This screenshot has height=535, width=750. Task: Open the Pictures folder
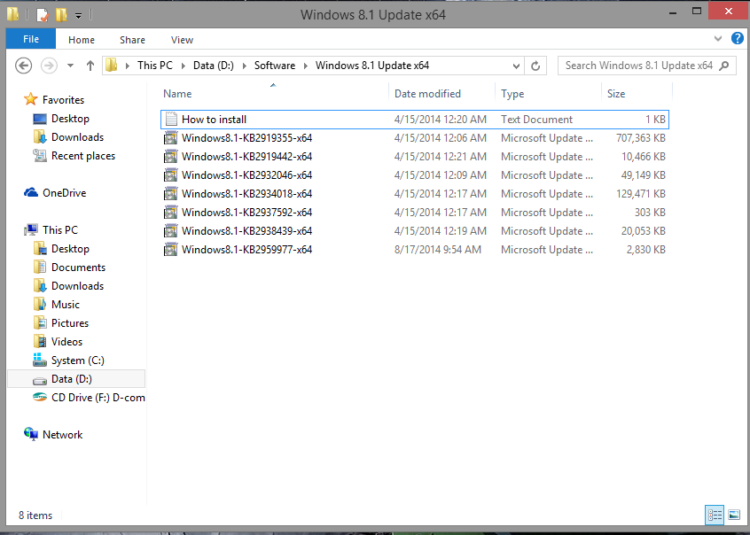[x=70, y=324]
